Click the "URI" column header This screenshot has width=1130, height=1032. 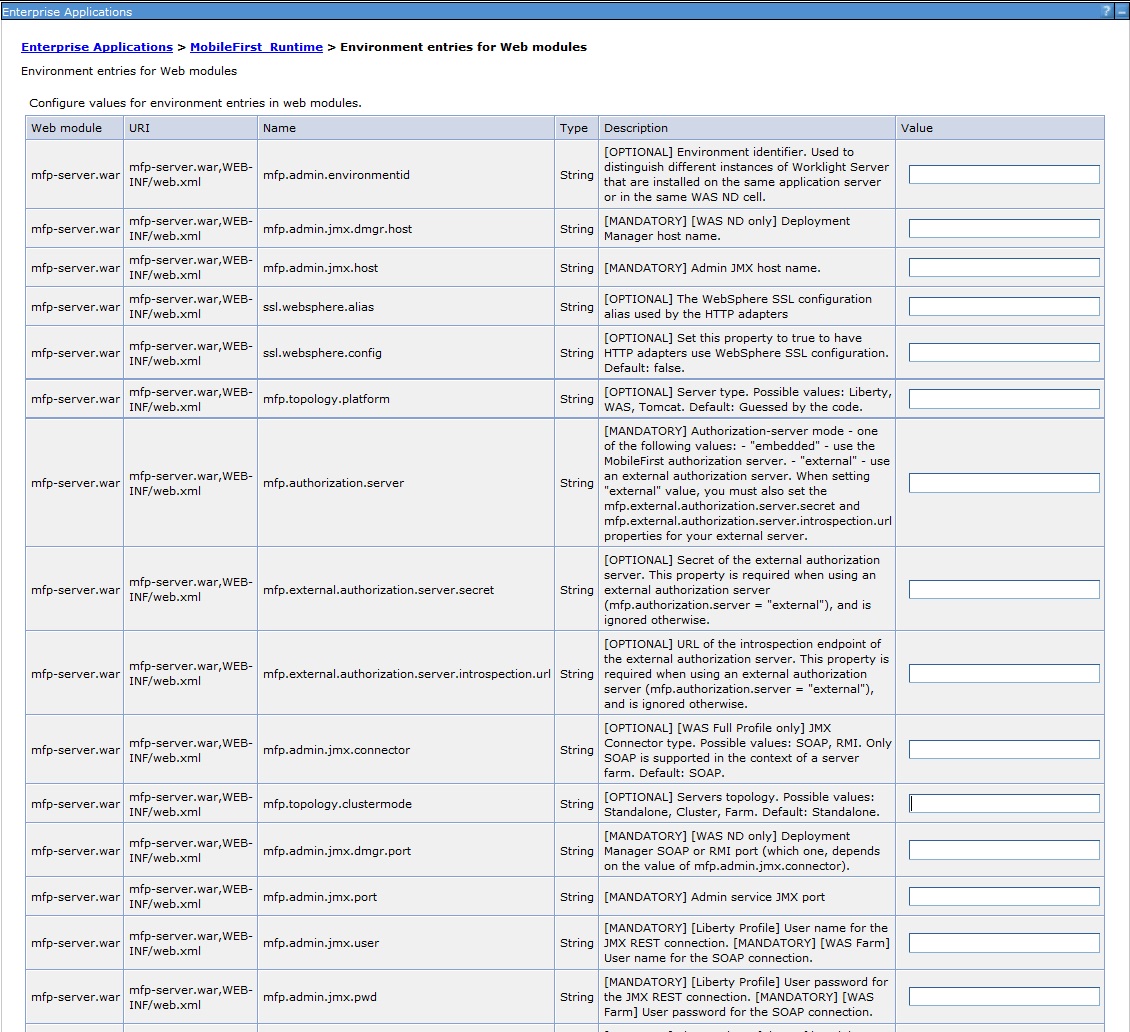point(190,128)
